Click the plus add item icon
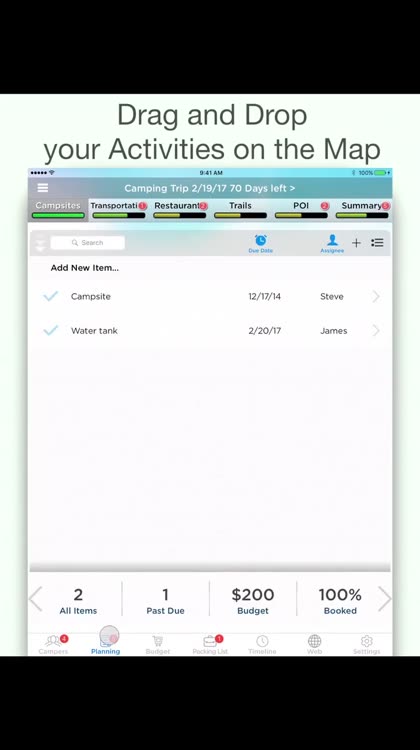The image size is (420, 750). point(356,243)
